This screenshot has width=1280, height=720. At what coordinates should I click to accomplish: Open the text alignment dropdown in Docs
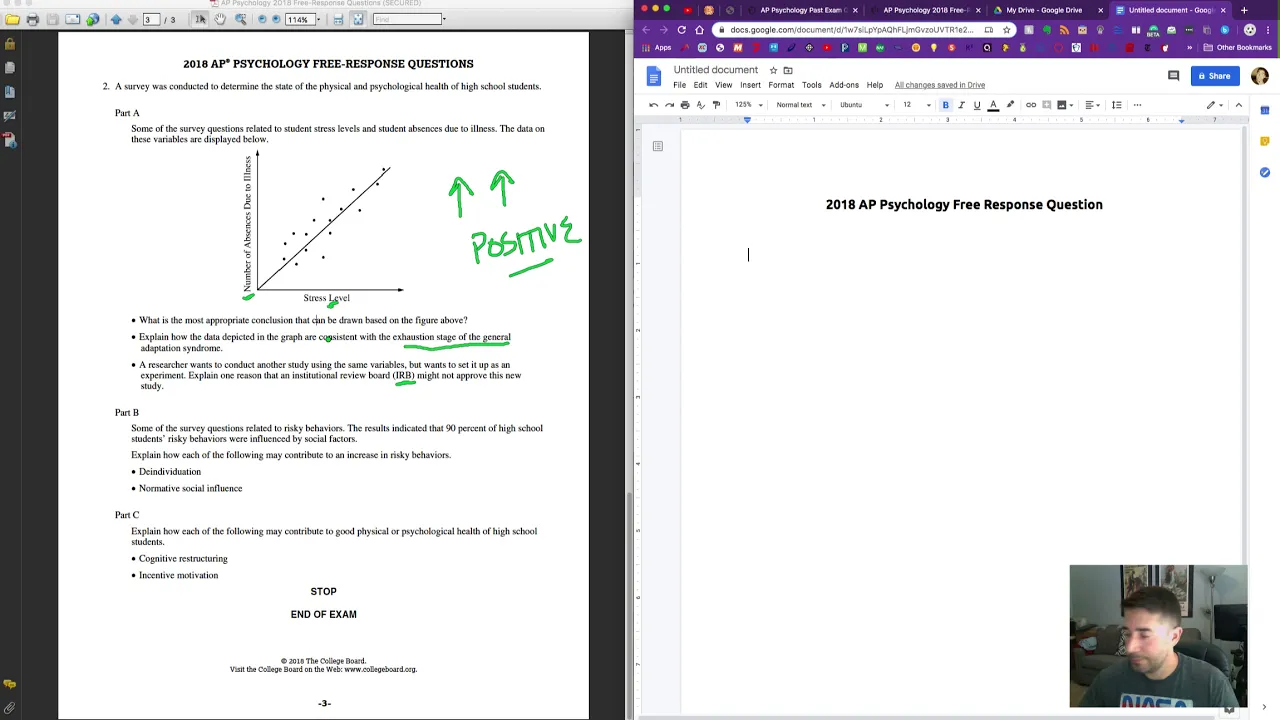click(1092, 105)
